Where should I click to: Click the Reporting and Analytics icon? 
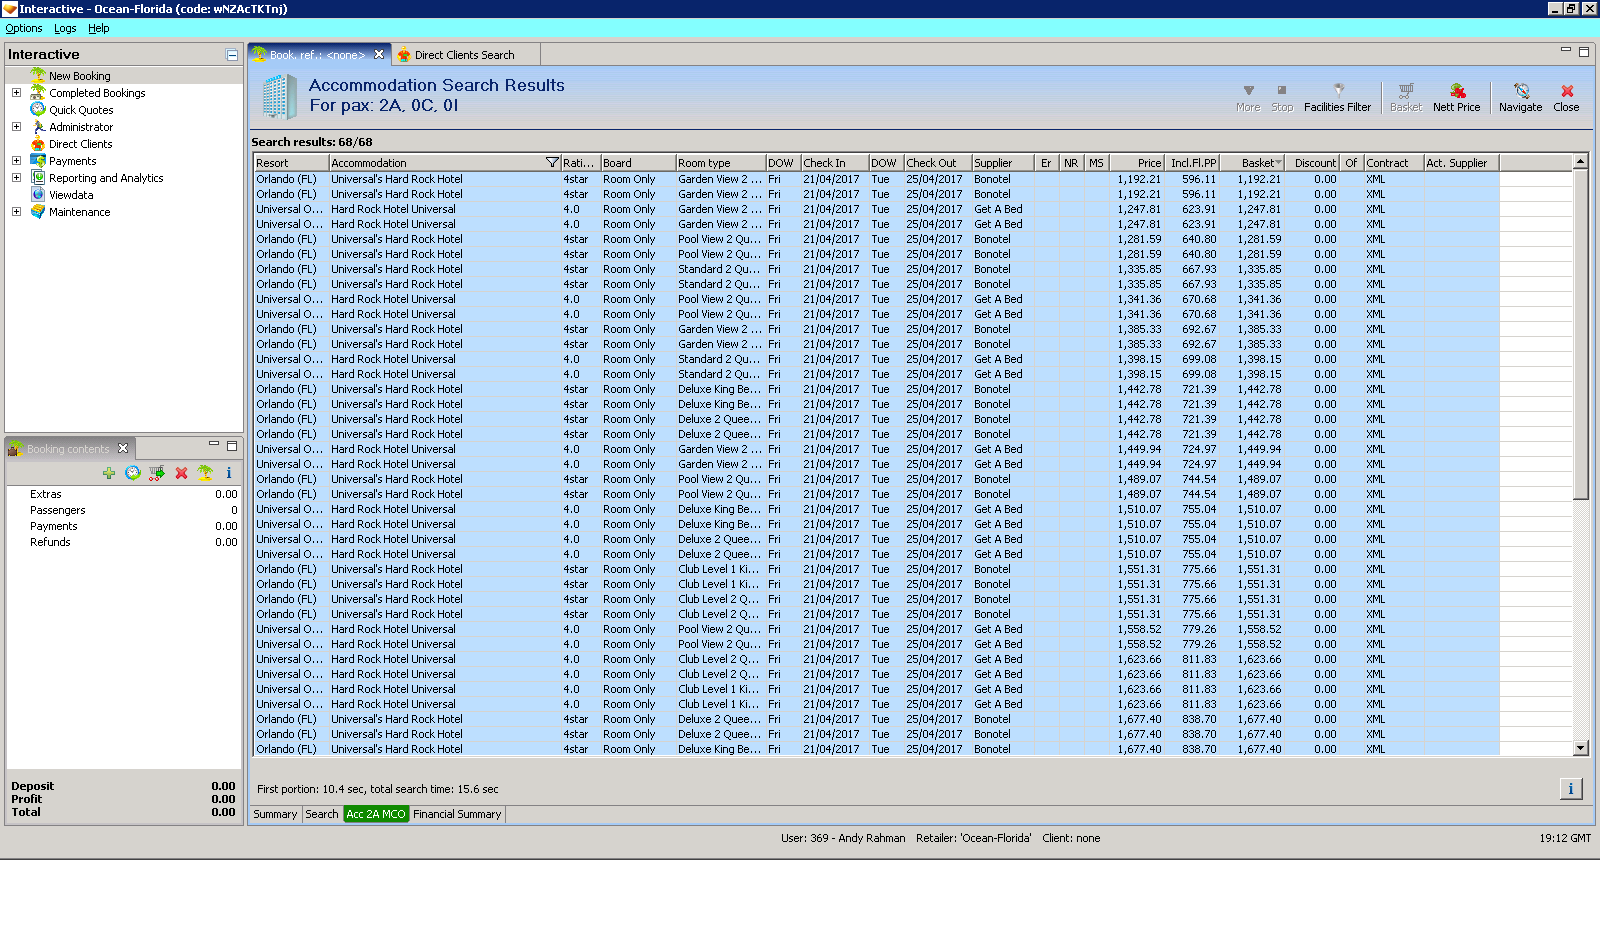(38, 178)
